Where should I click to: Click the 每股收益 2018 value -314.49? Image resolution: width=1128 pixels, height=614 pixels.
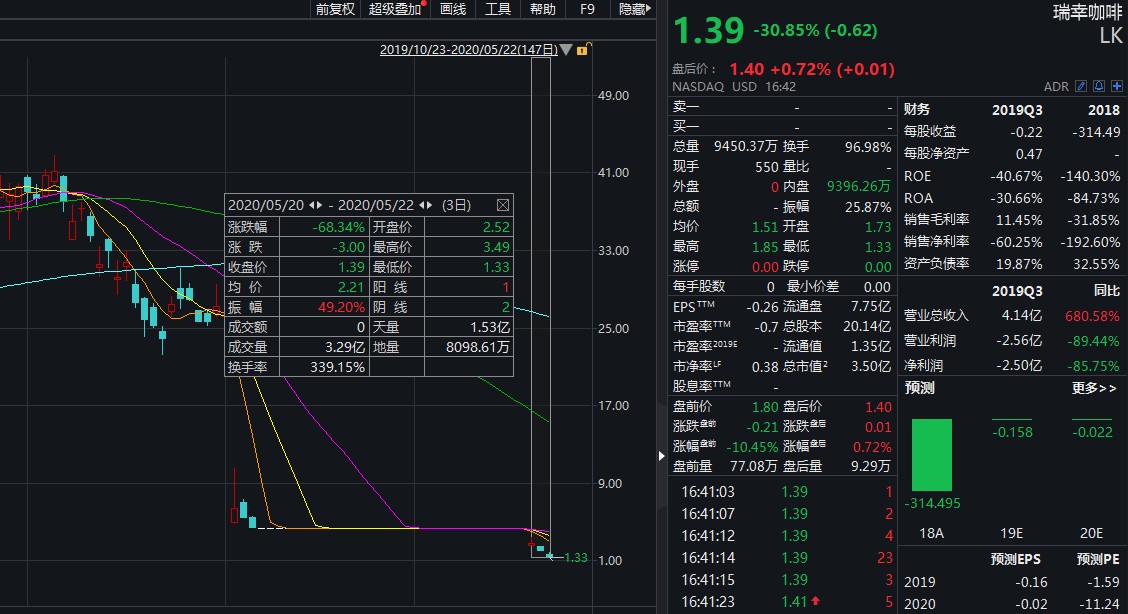tap(1096, 132)
